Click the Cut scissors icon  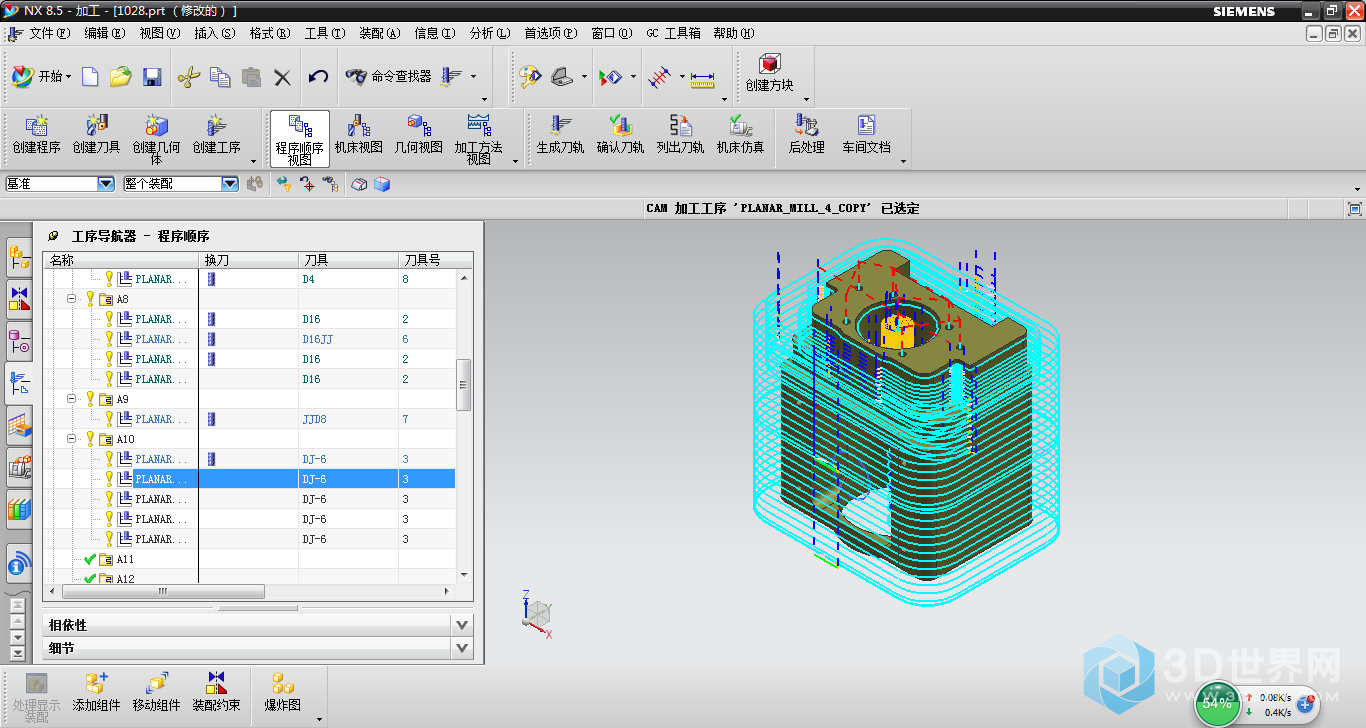coord(189,77)
